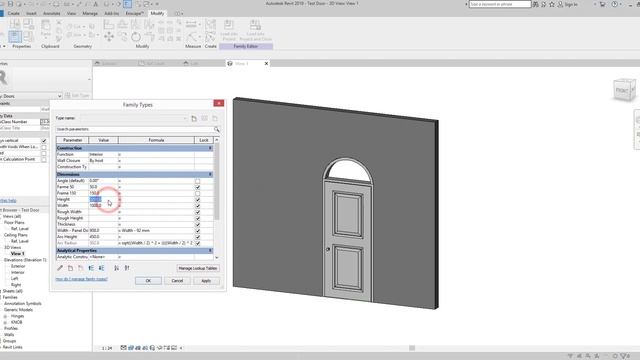Click the favorites star icon in title bar
Viewport: 640px width, 360px height.
pyautogui.click(x=552, y=4)
